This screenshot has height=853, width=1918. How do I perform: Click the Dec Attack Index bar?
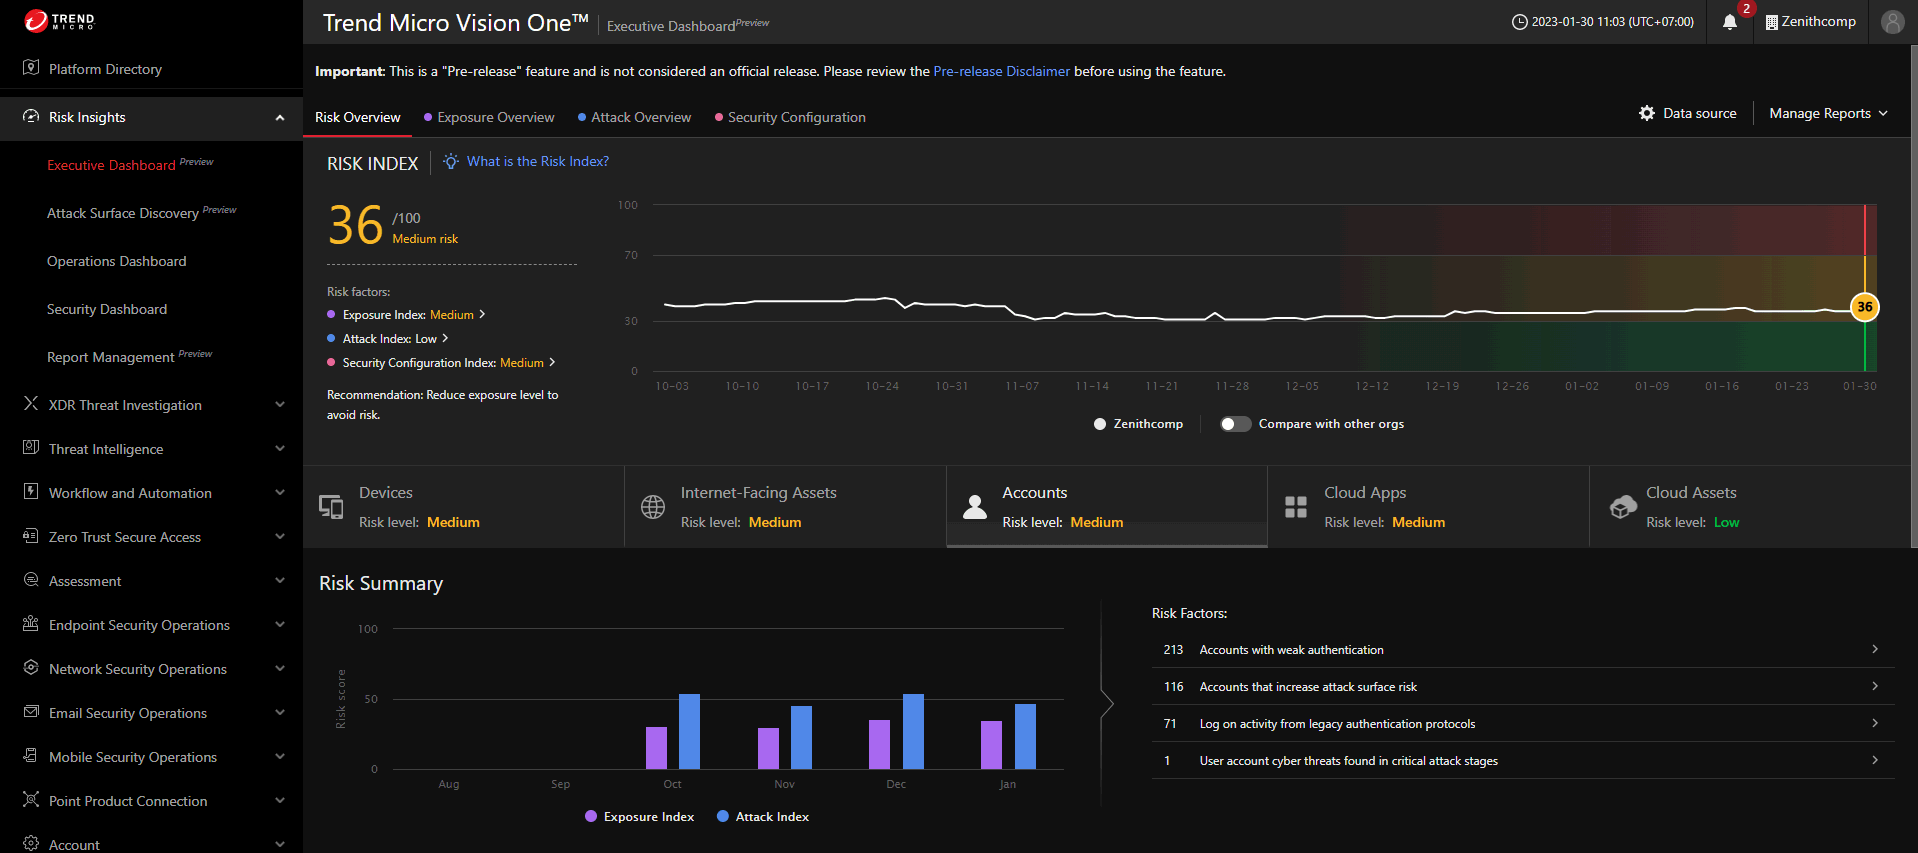click(x=913, y=731)
